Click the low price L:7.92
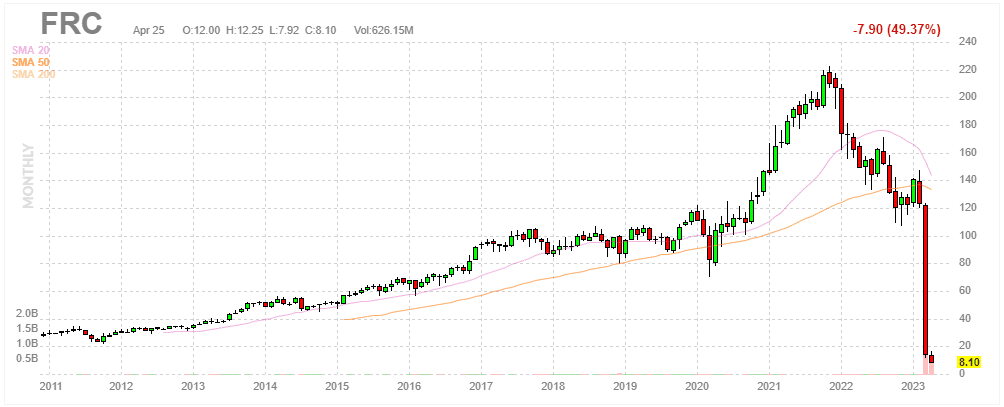1004x407 pixels. click(285, 30)
